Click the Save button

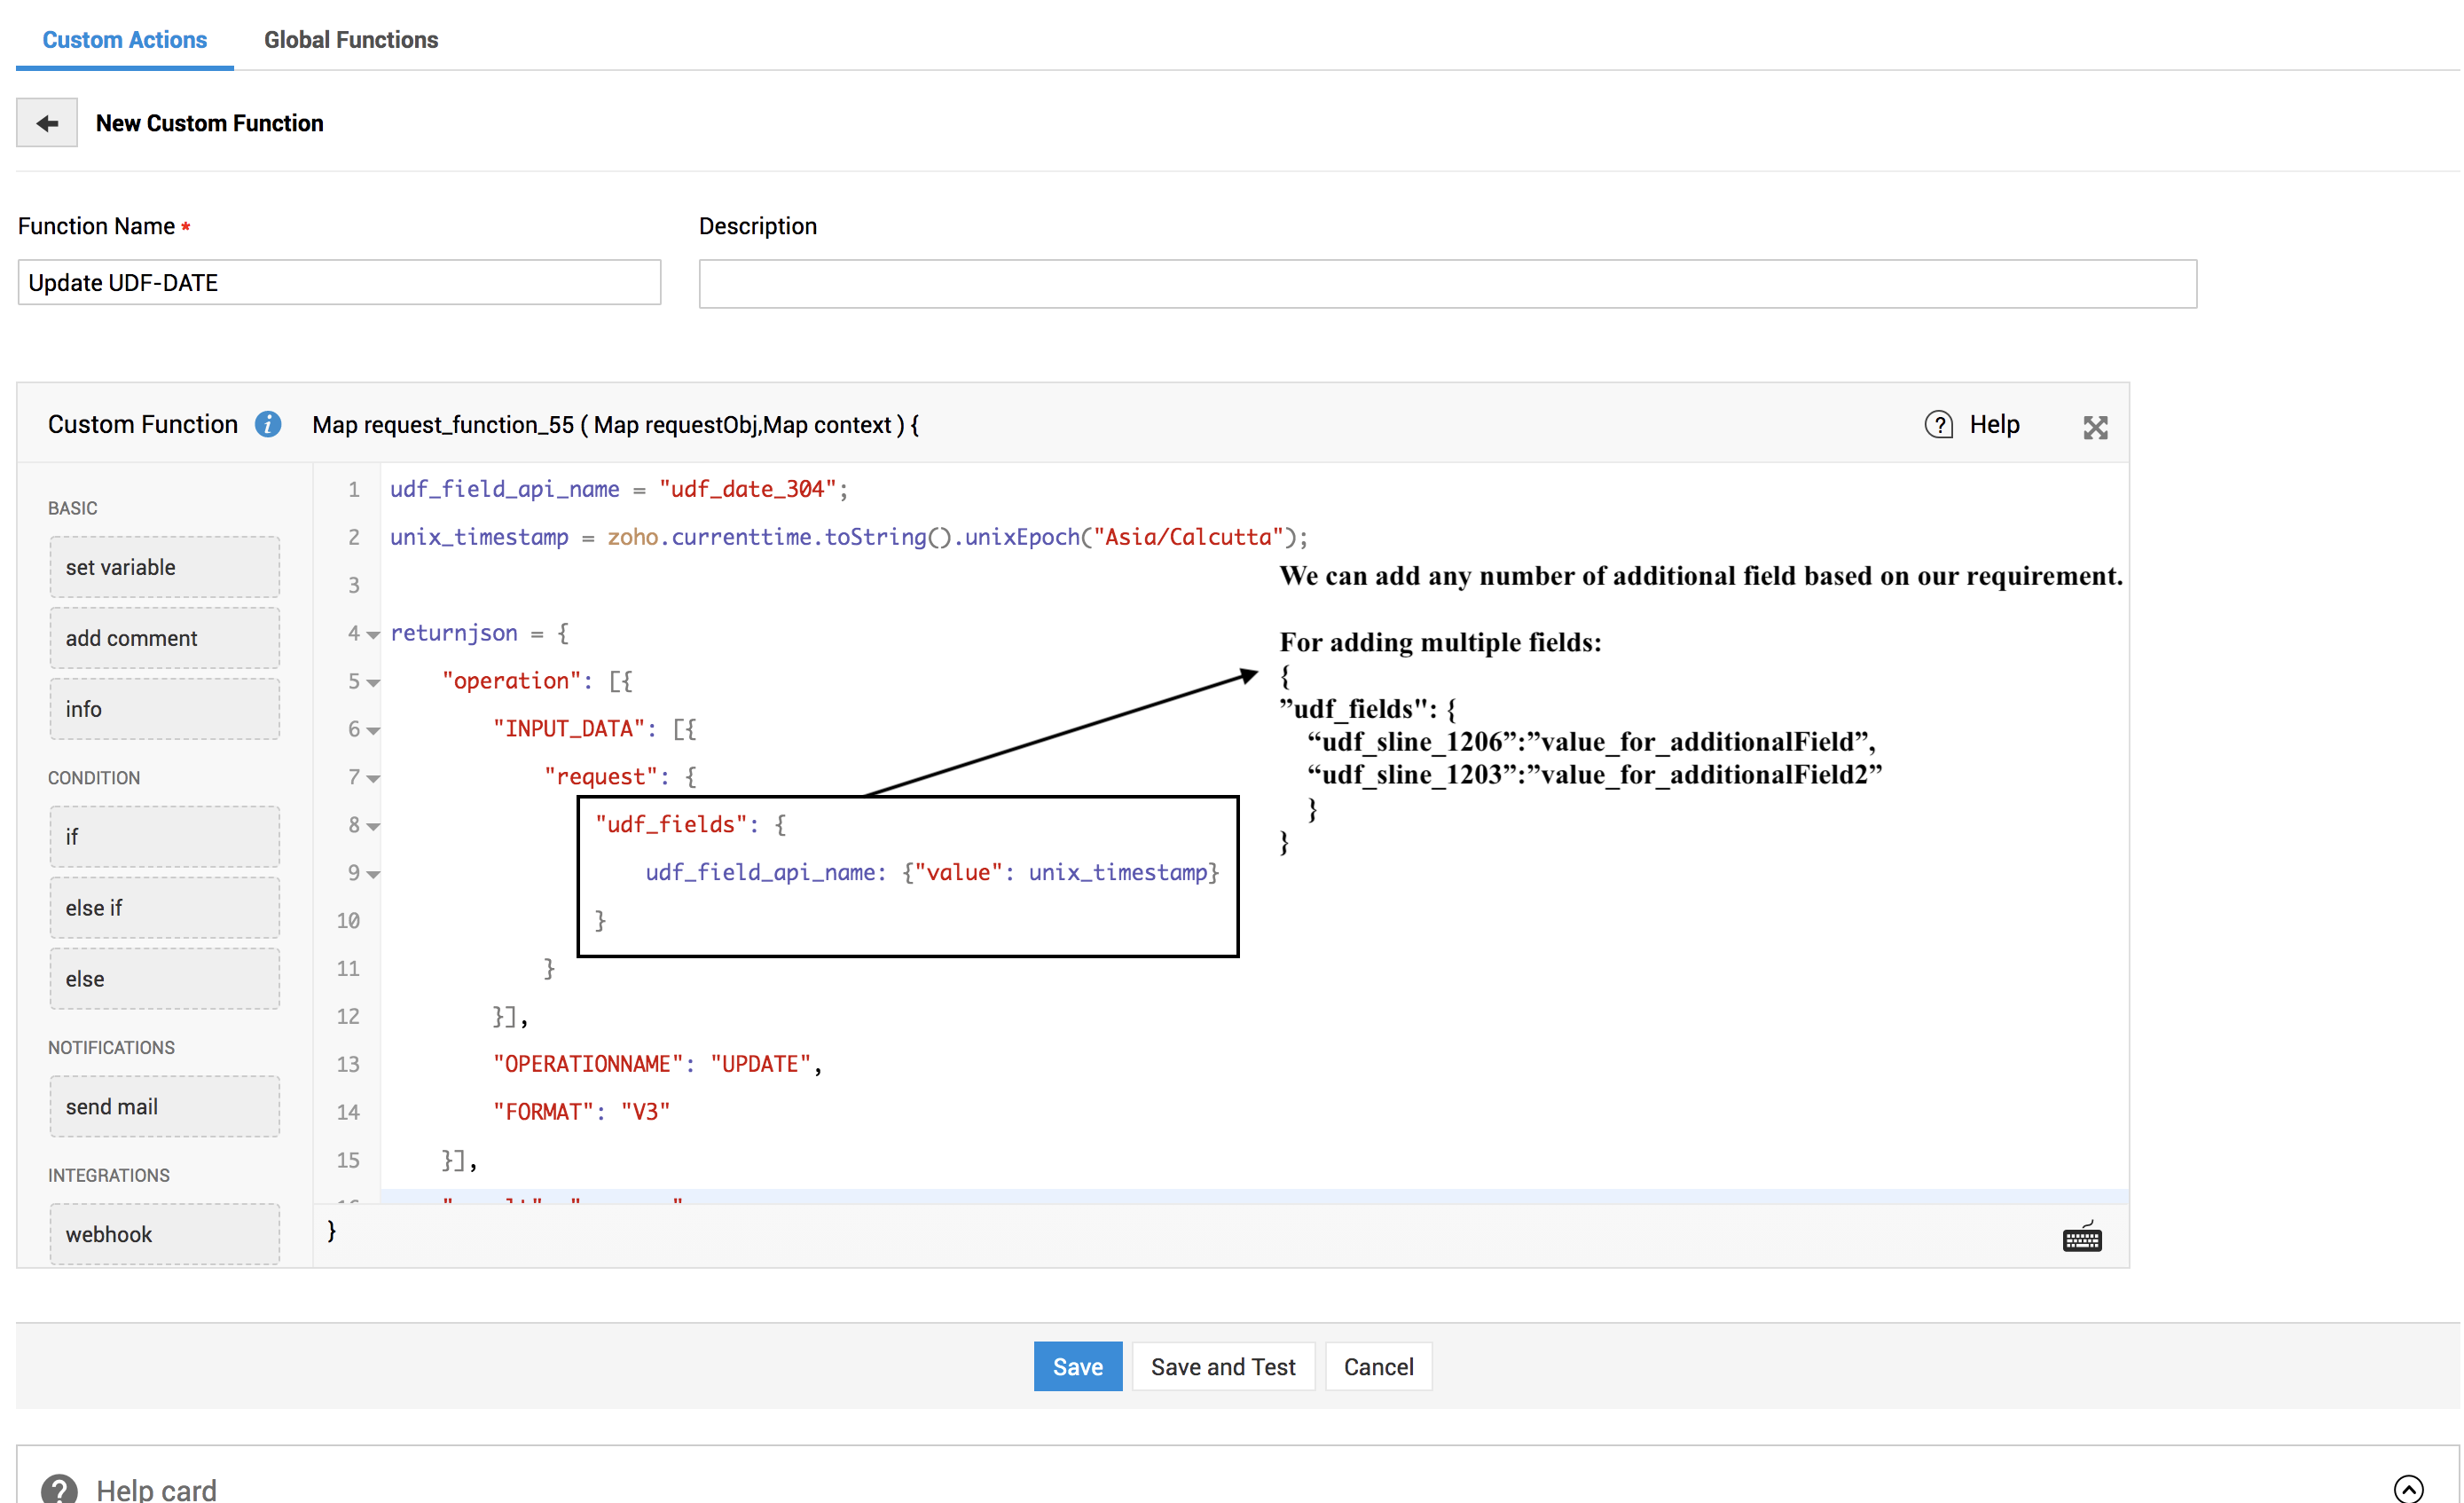coord(1077,1366)
